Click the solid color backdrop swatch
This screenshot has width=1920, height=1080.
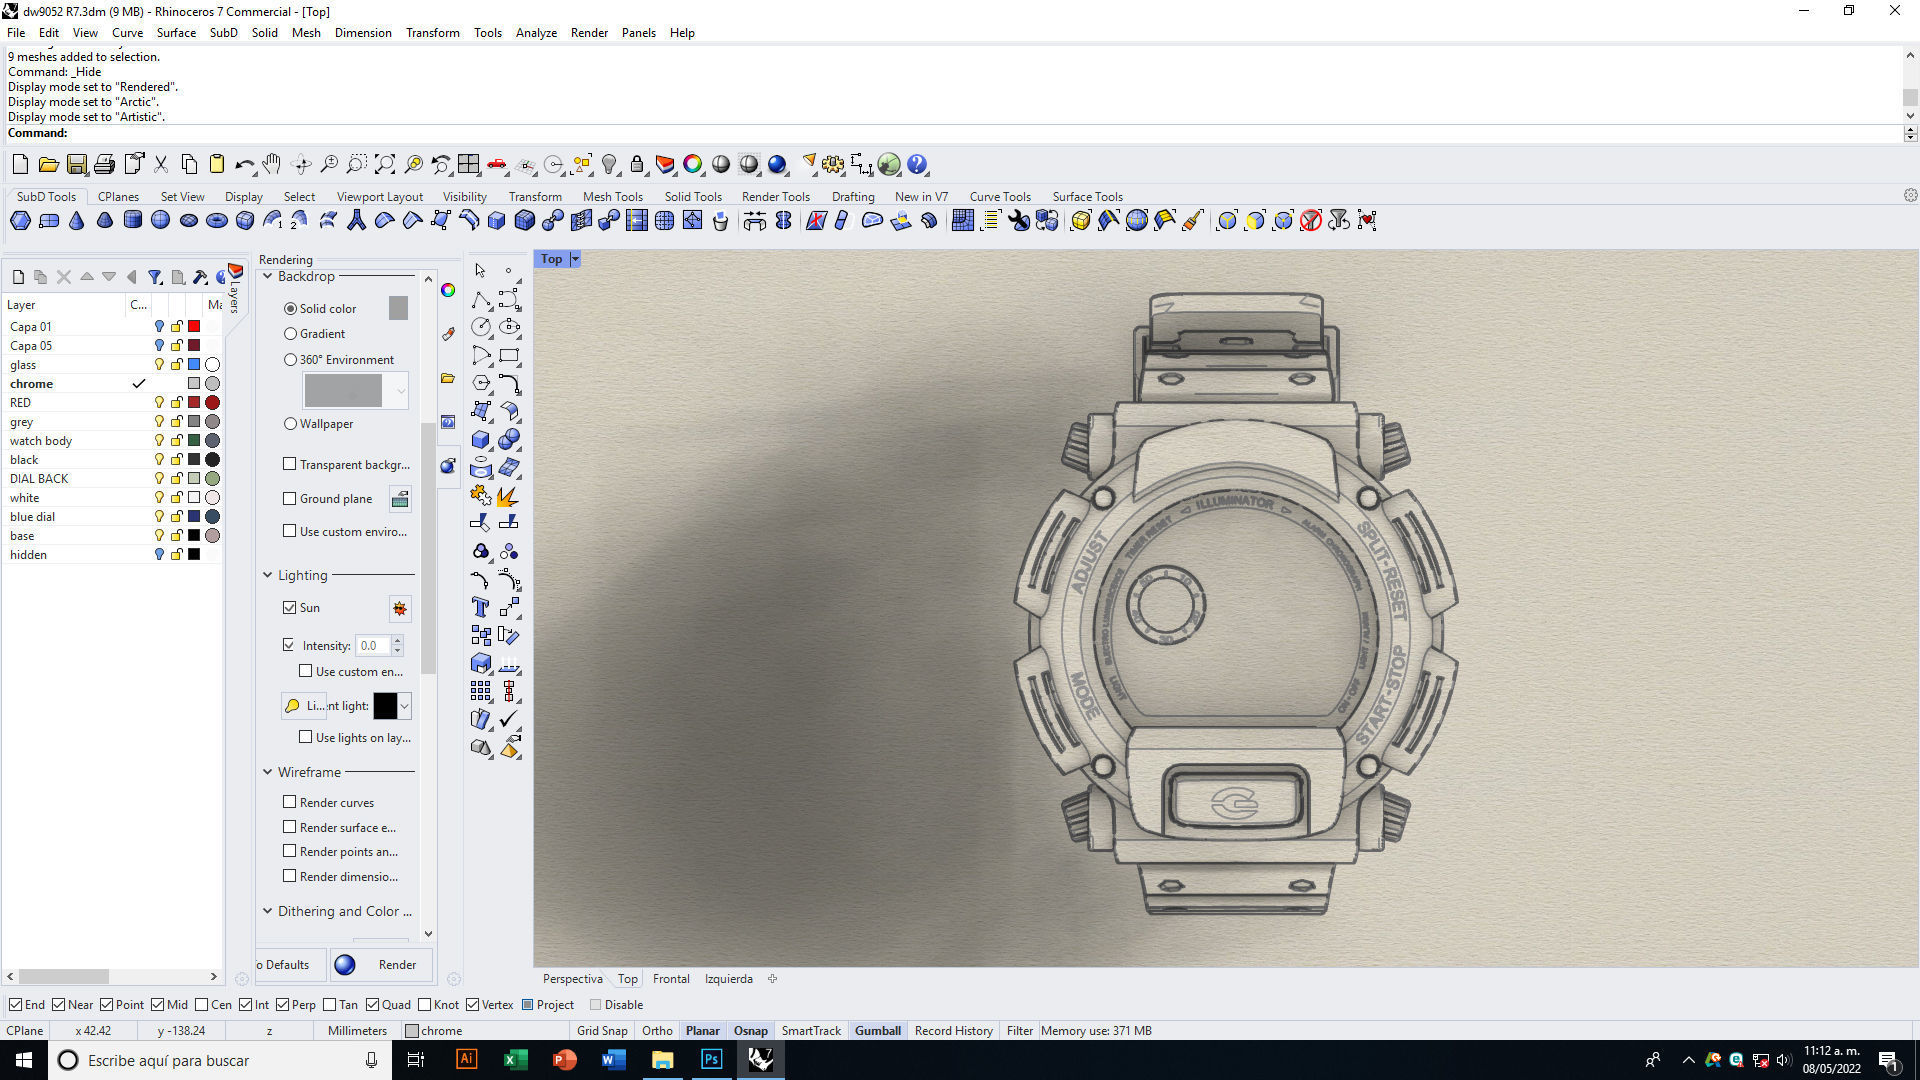click(x=398, y=308)
